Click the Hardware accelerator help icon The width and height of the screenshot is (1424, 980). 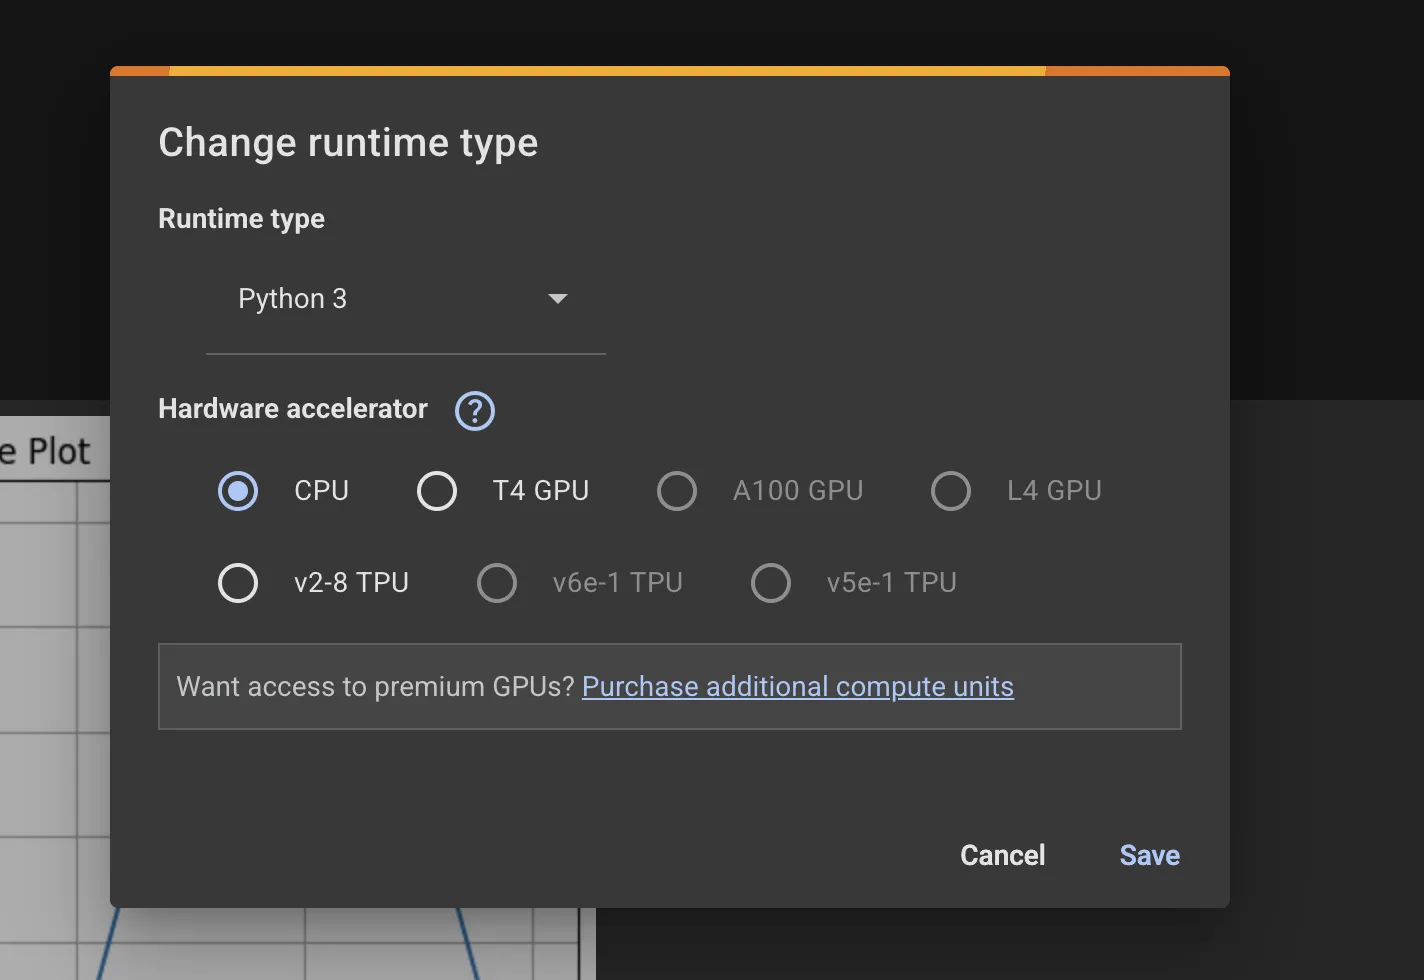[474, 410]
